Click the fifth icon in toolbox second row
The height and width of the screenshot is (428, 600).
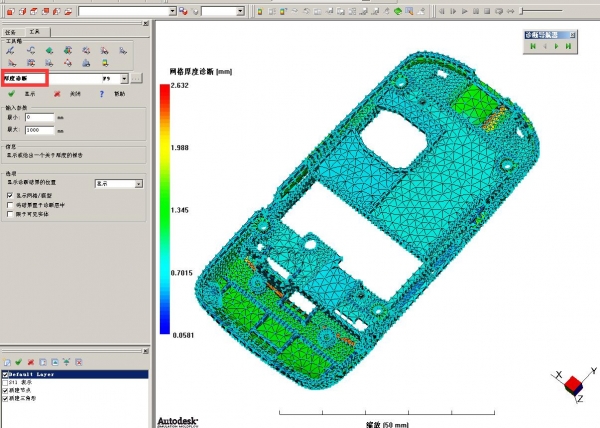click(x=86, y=63)
